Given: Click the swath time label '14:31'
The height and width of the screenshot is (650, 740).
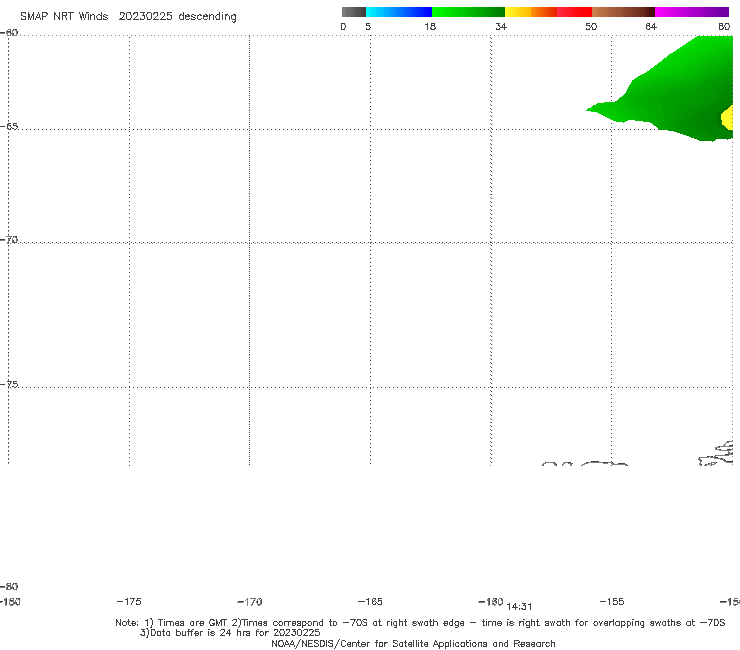Looking at the screenshot, I should pyautogui.click(x=519, y=607).
